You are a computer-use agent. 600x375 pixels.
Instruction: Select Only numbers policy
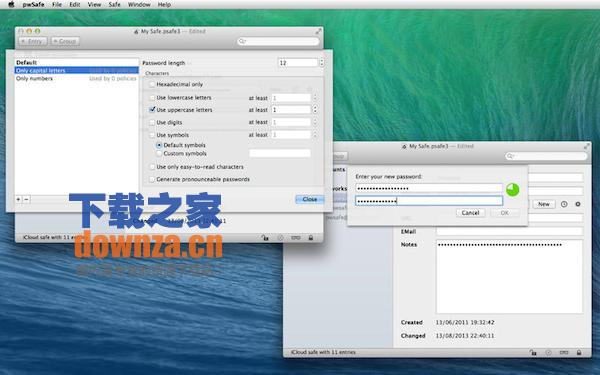tap(77, 78)
